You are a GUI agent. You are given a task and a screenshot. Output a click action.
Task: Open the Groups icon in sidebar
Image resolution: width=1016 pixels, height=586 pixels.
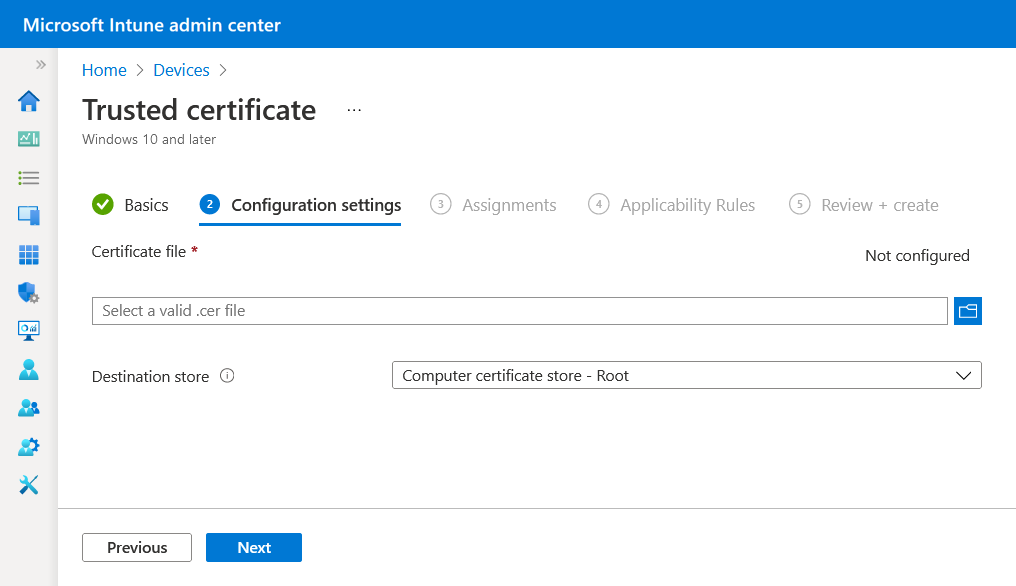pyautogui.click(x=29, y=408)
